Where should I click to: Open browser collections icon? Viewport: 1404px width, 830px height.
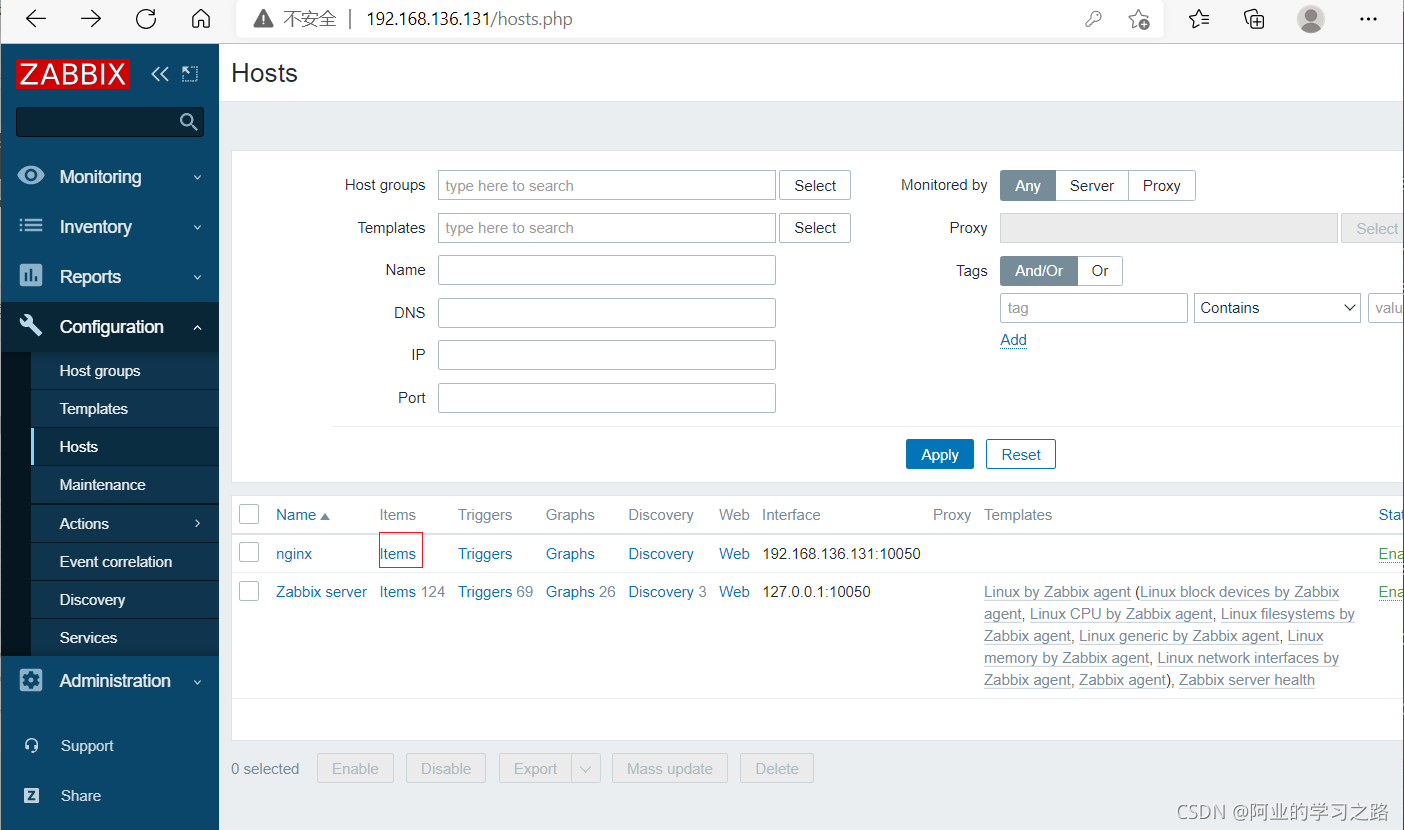pos(1254,19)
